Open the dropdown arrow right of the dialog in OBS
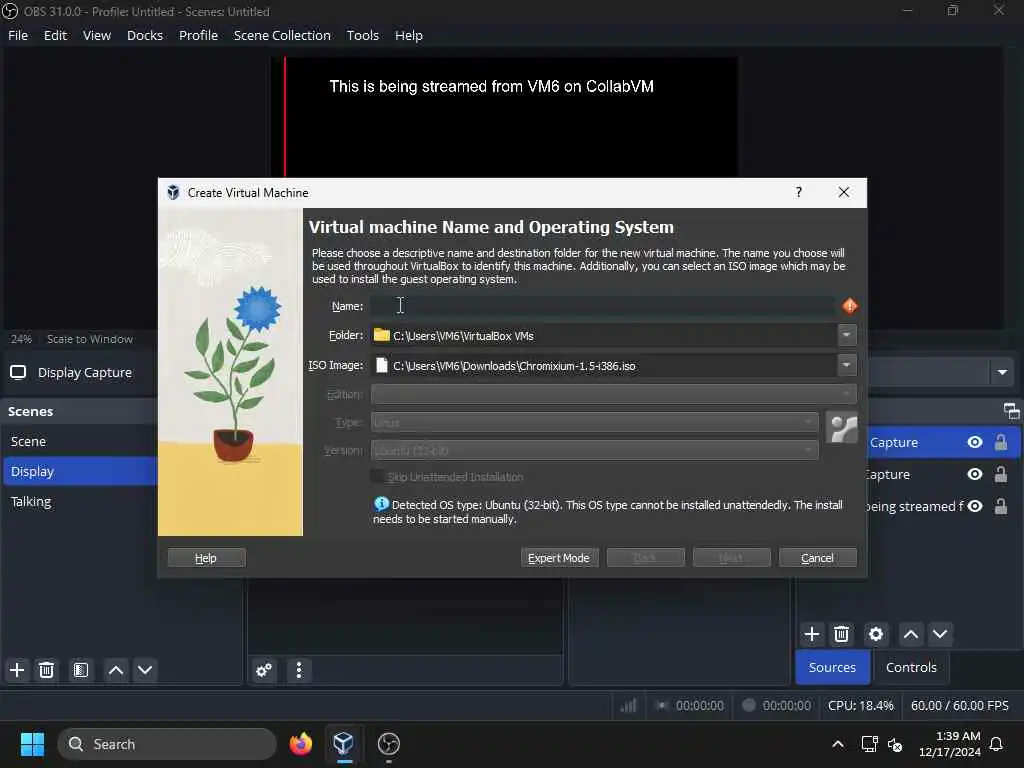This screenshot has width=1024, height=768. [1002, 372]
